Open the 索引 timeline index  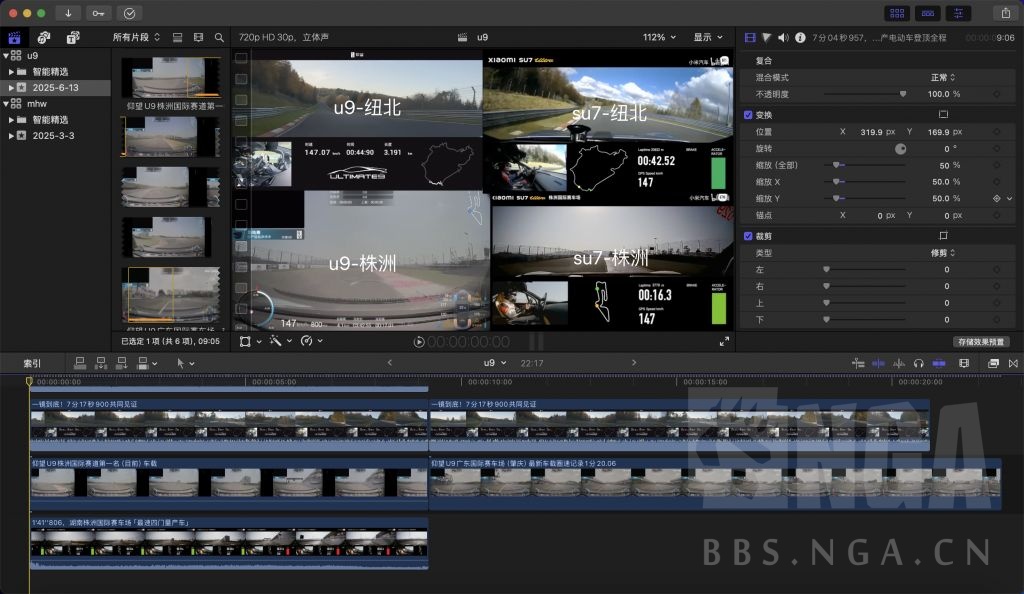point(32,363)
